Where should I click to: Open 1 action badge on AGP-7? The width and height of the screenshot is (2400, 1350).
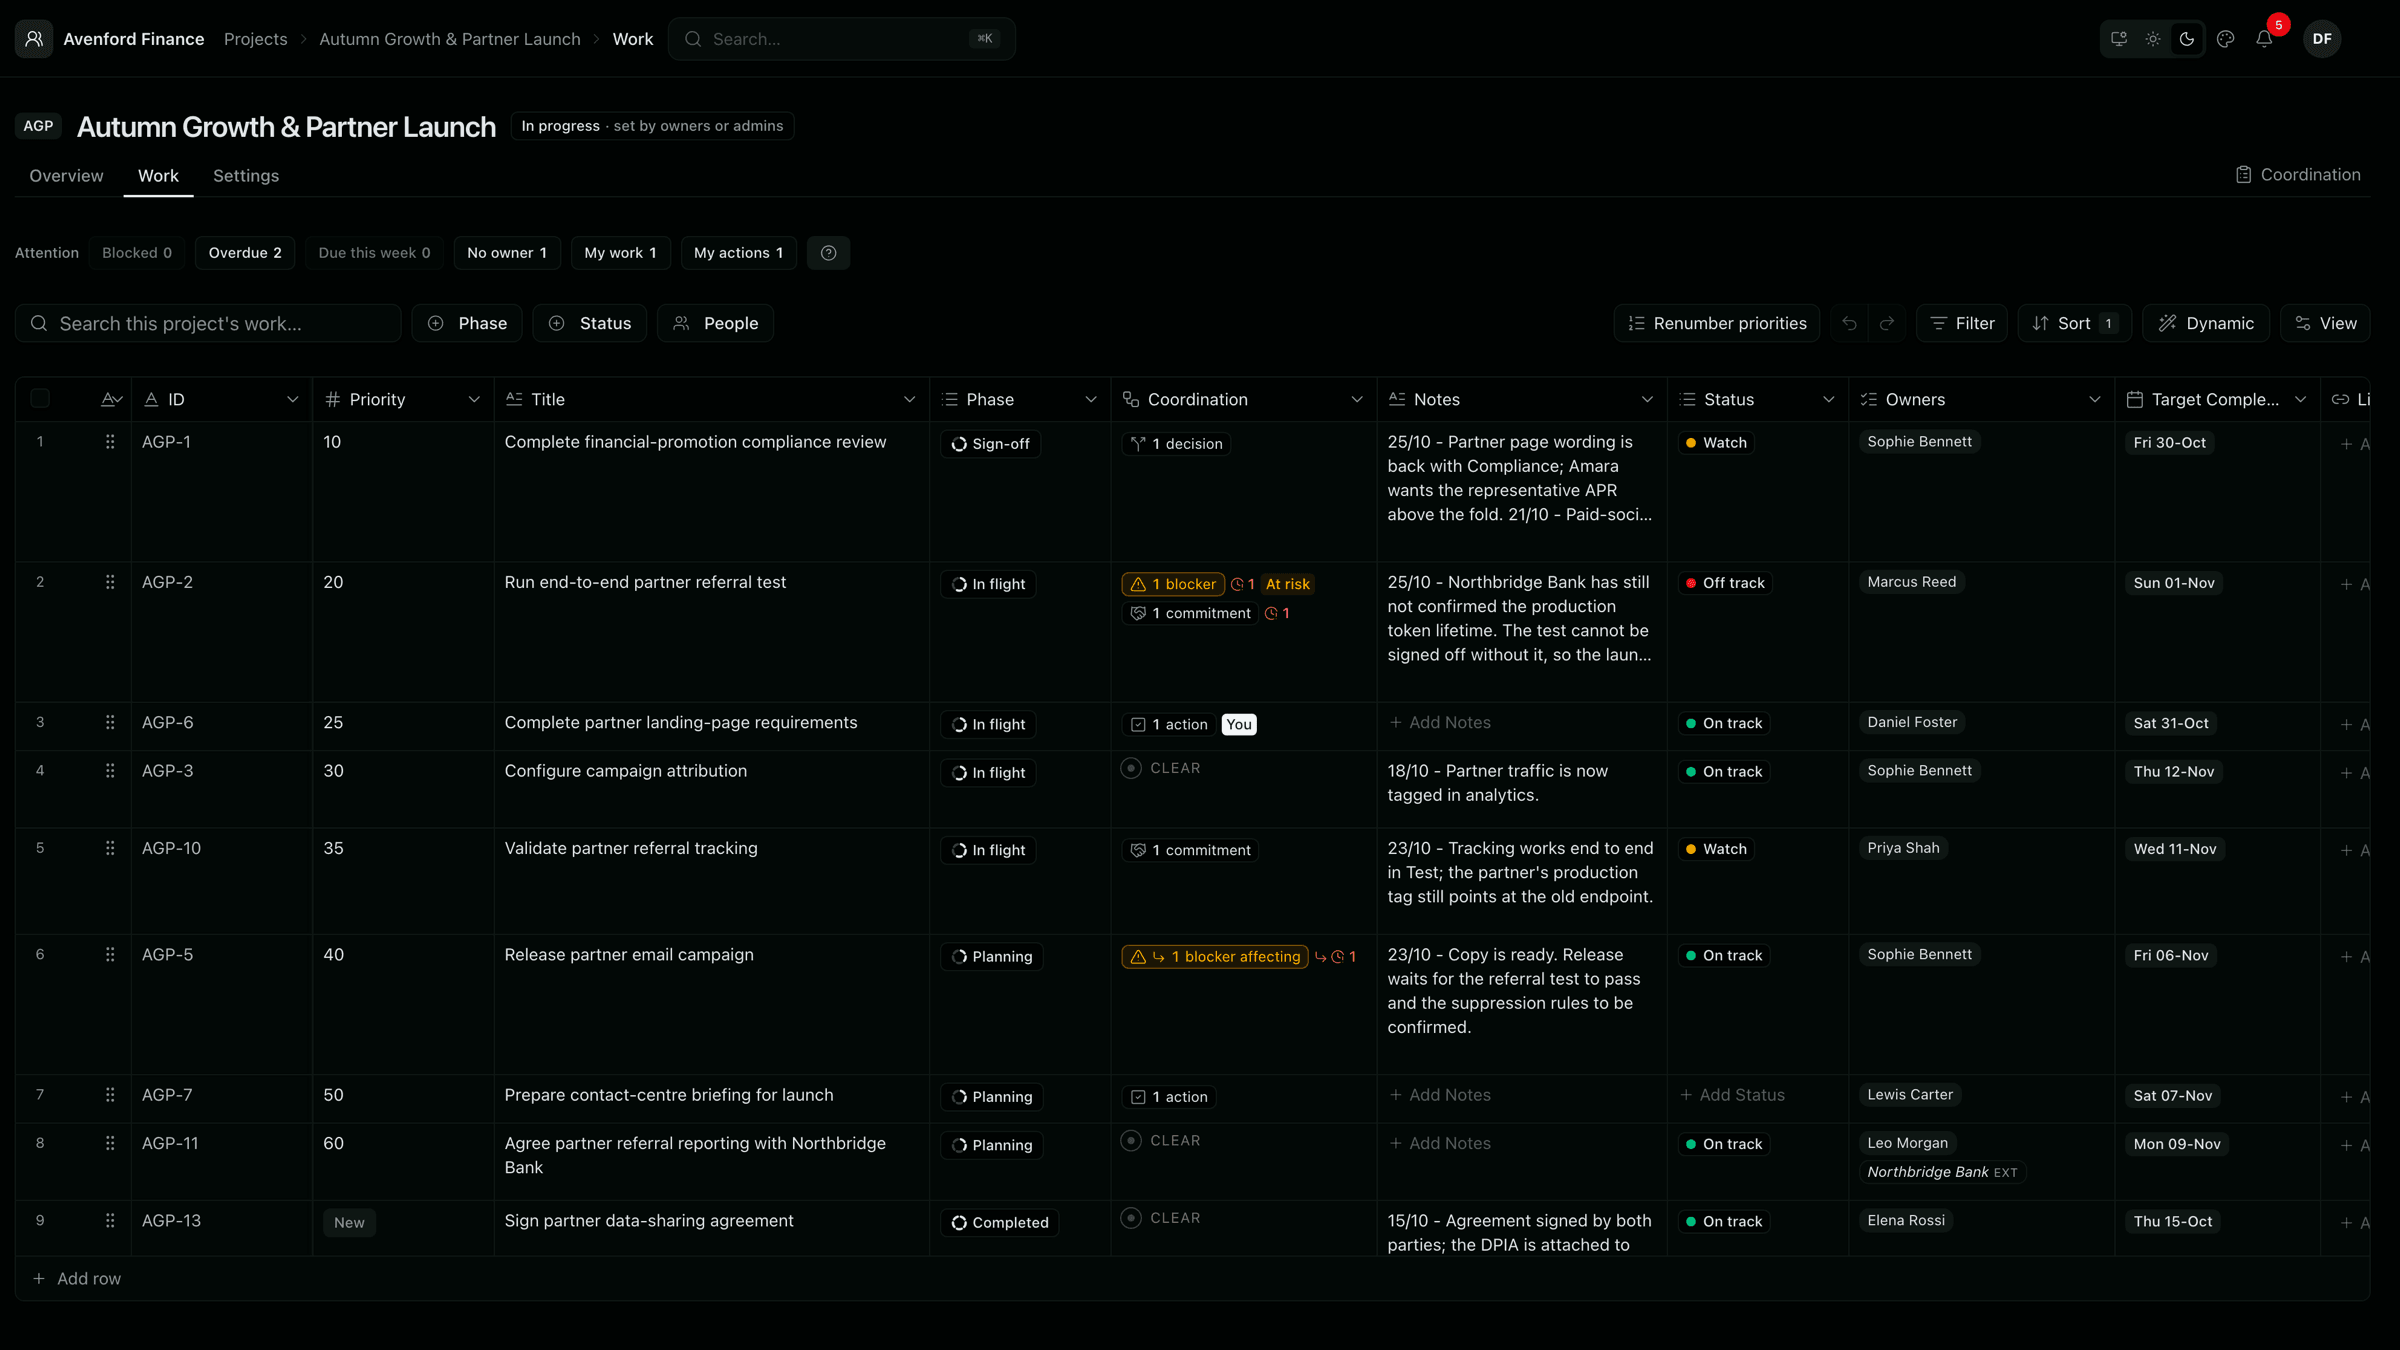pos(1168,1097)
